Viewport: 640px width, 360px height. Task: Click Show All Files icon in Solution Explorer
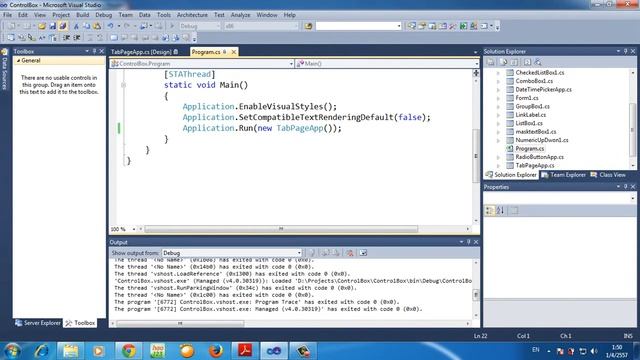(x=504, y=62)
